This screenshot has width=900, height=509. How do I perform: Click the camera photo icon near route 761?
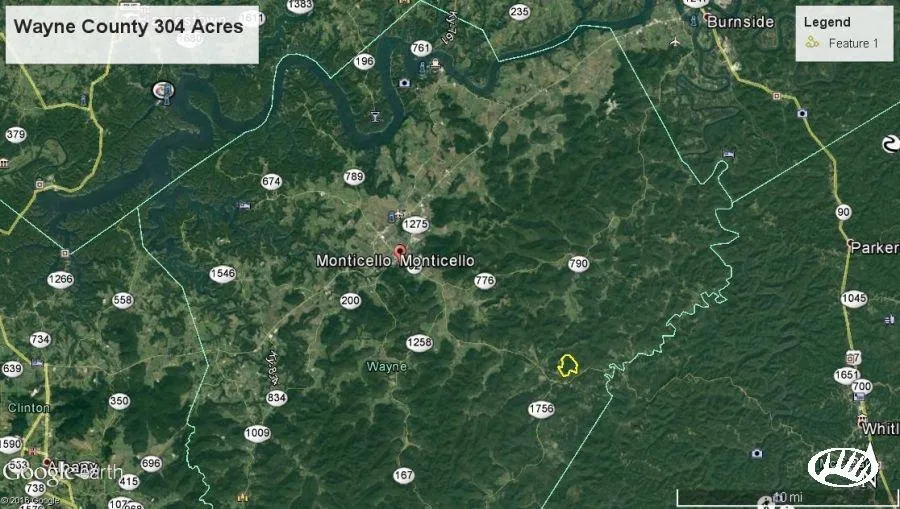405,83
